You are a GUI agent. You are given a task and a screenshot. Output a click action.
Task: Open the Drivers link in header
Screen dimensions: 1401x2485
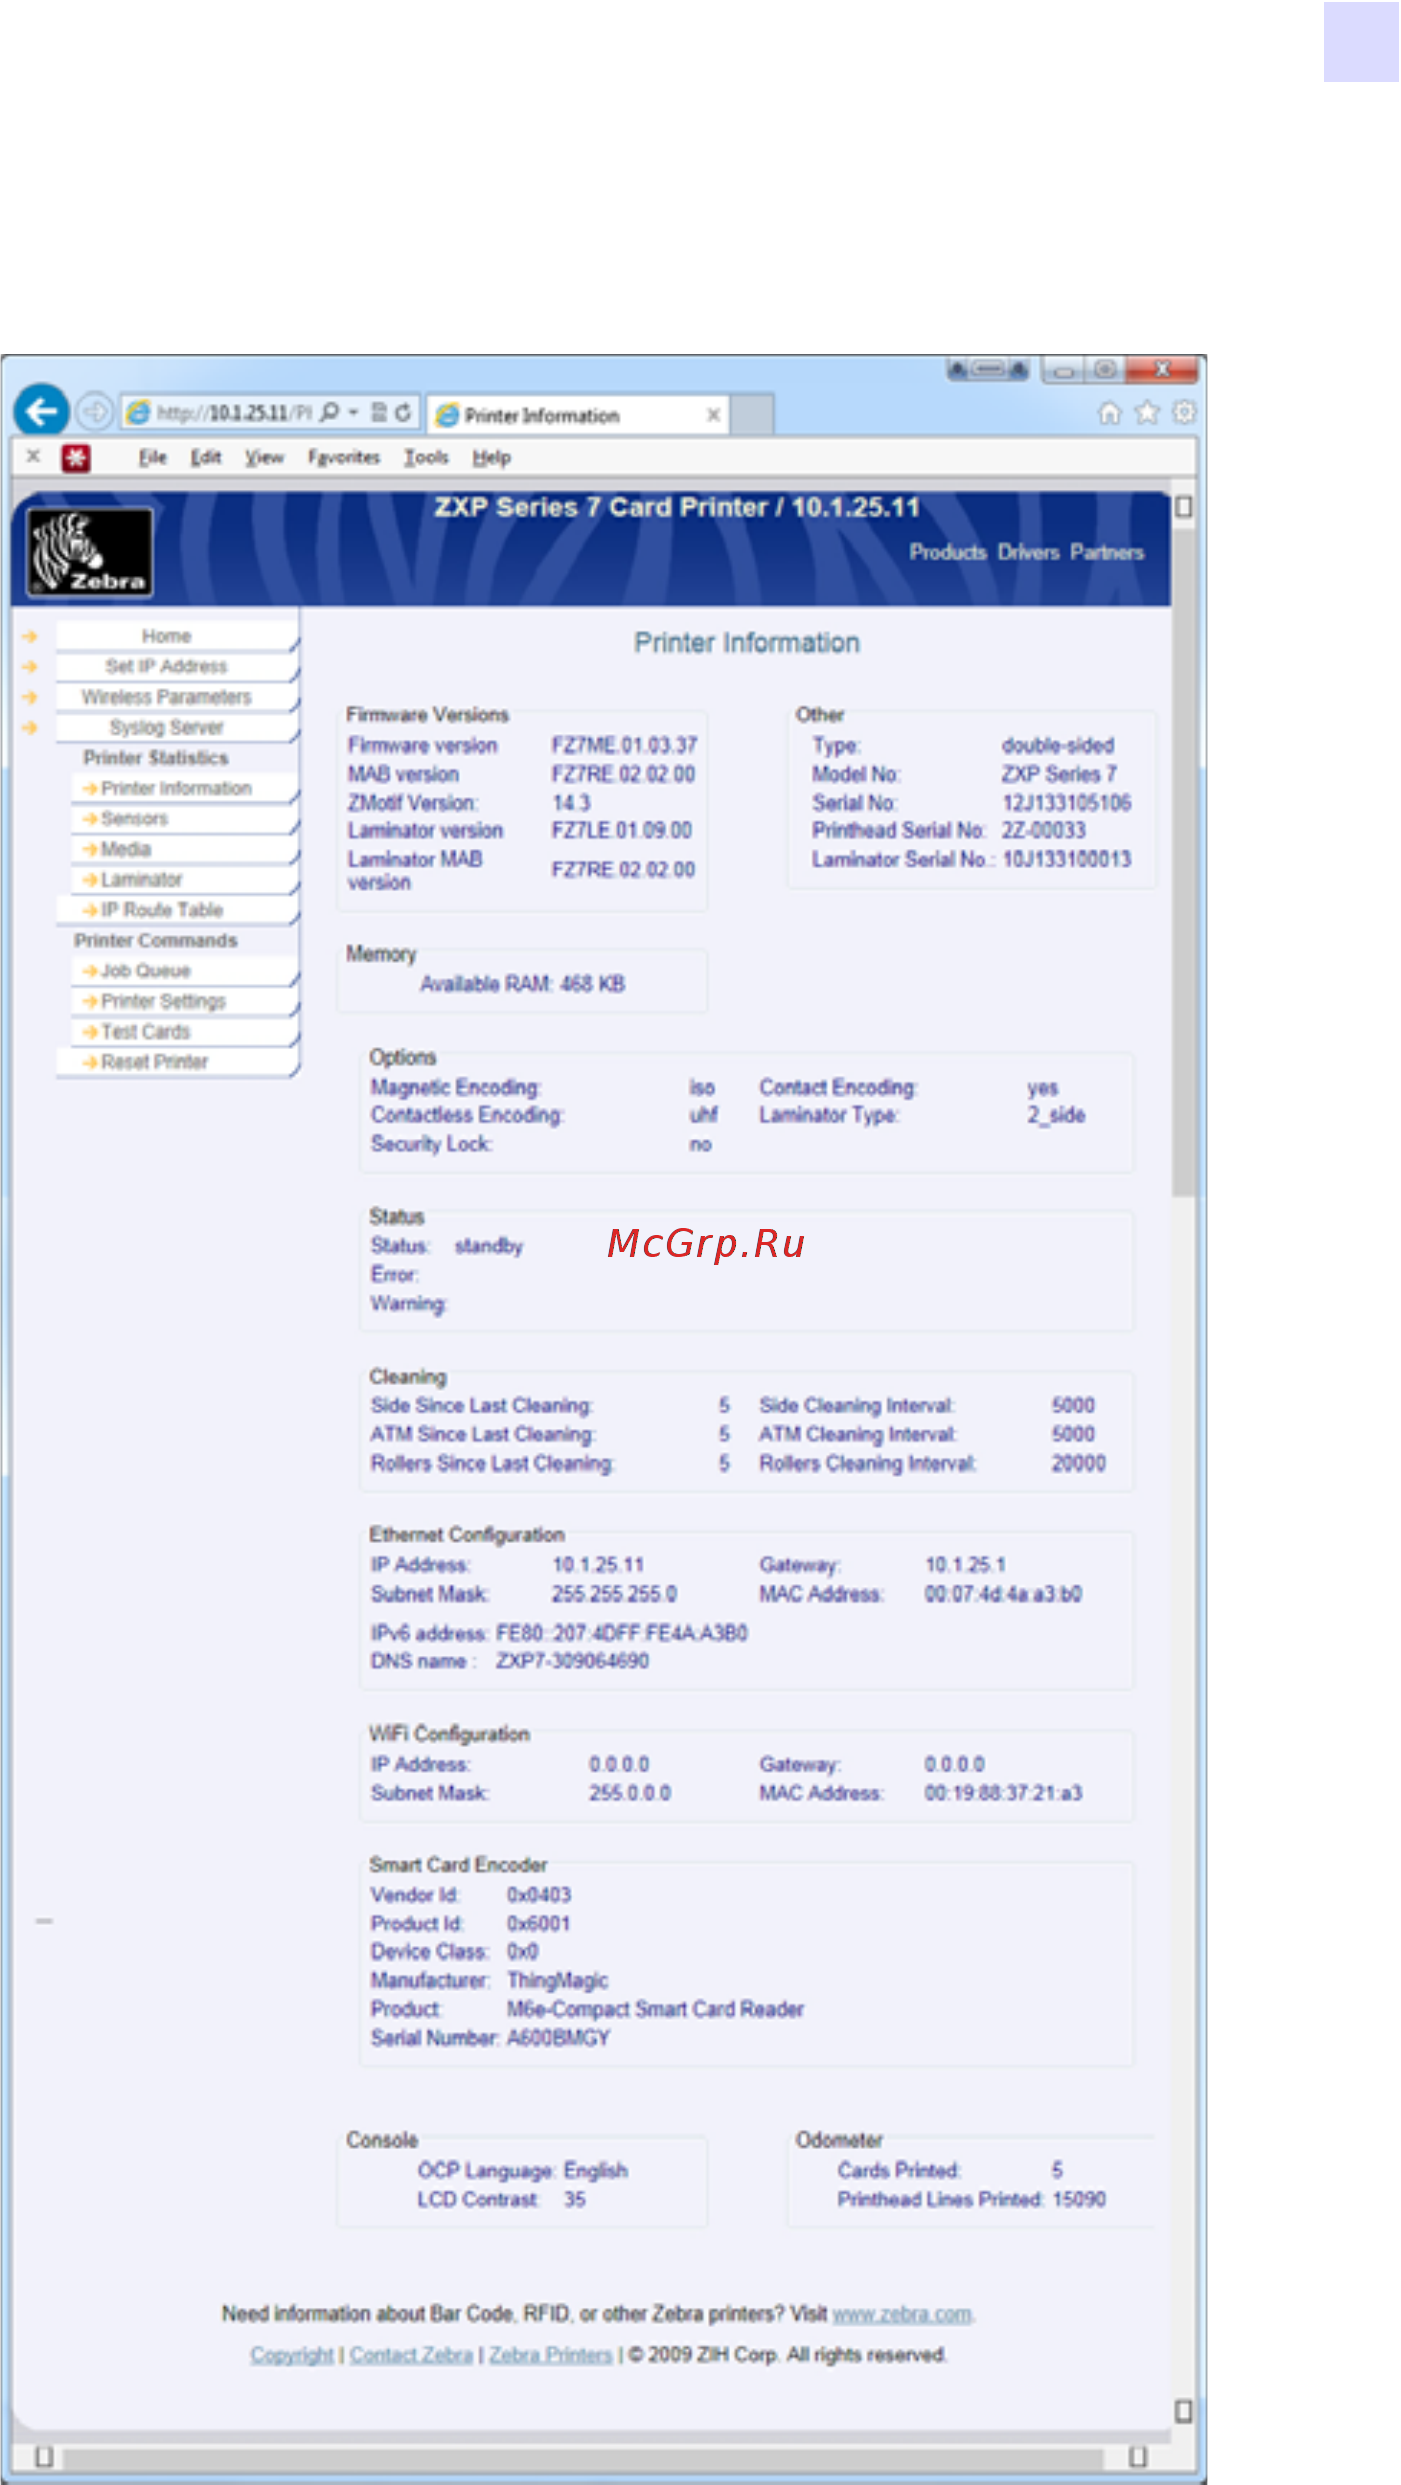pos(1028,552)
